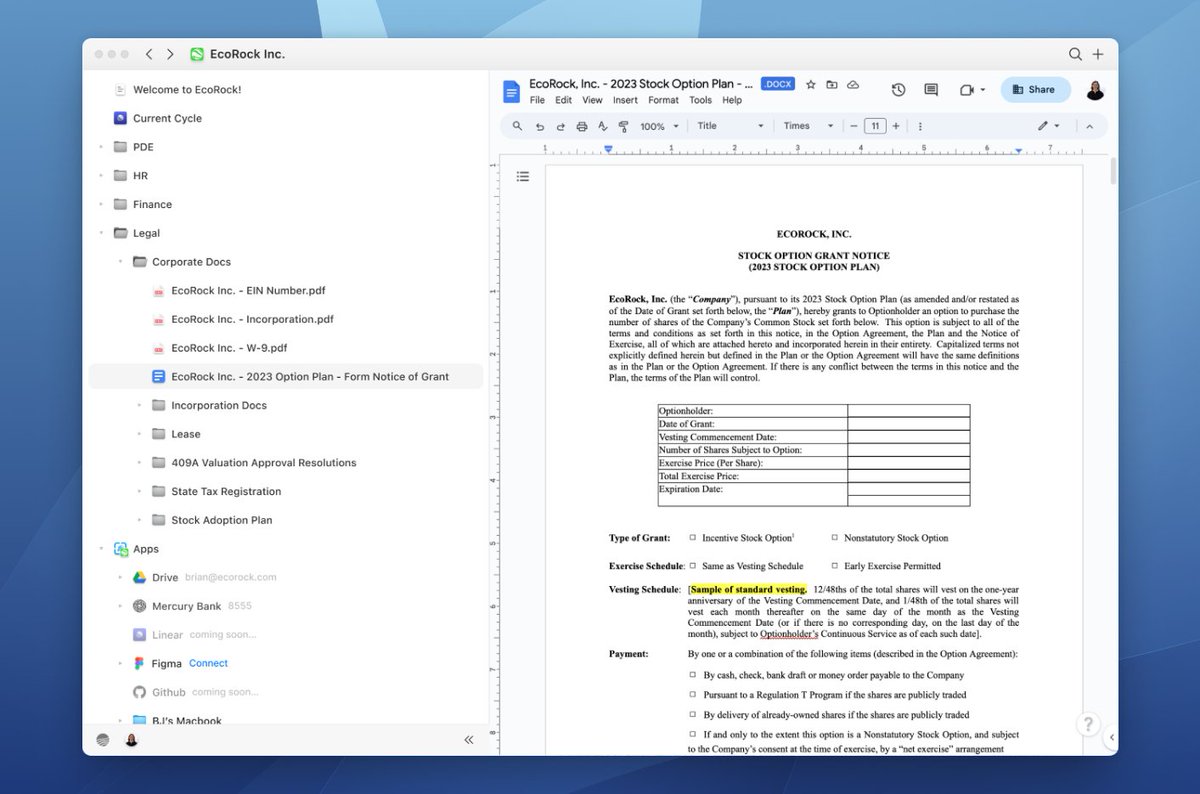Click the plus icon in window title bar
This screenshot has width=1200, height=794.
[x=1098, y=54]
